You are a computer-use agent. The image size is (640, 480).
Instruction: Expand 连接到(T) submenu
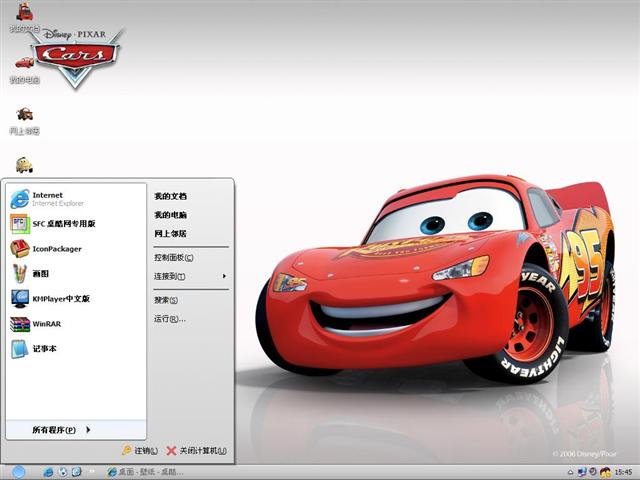(x=191, y=276)
